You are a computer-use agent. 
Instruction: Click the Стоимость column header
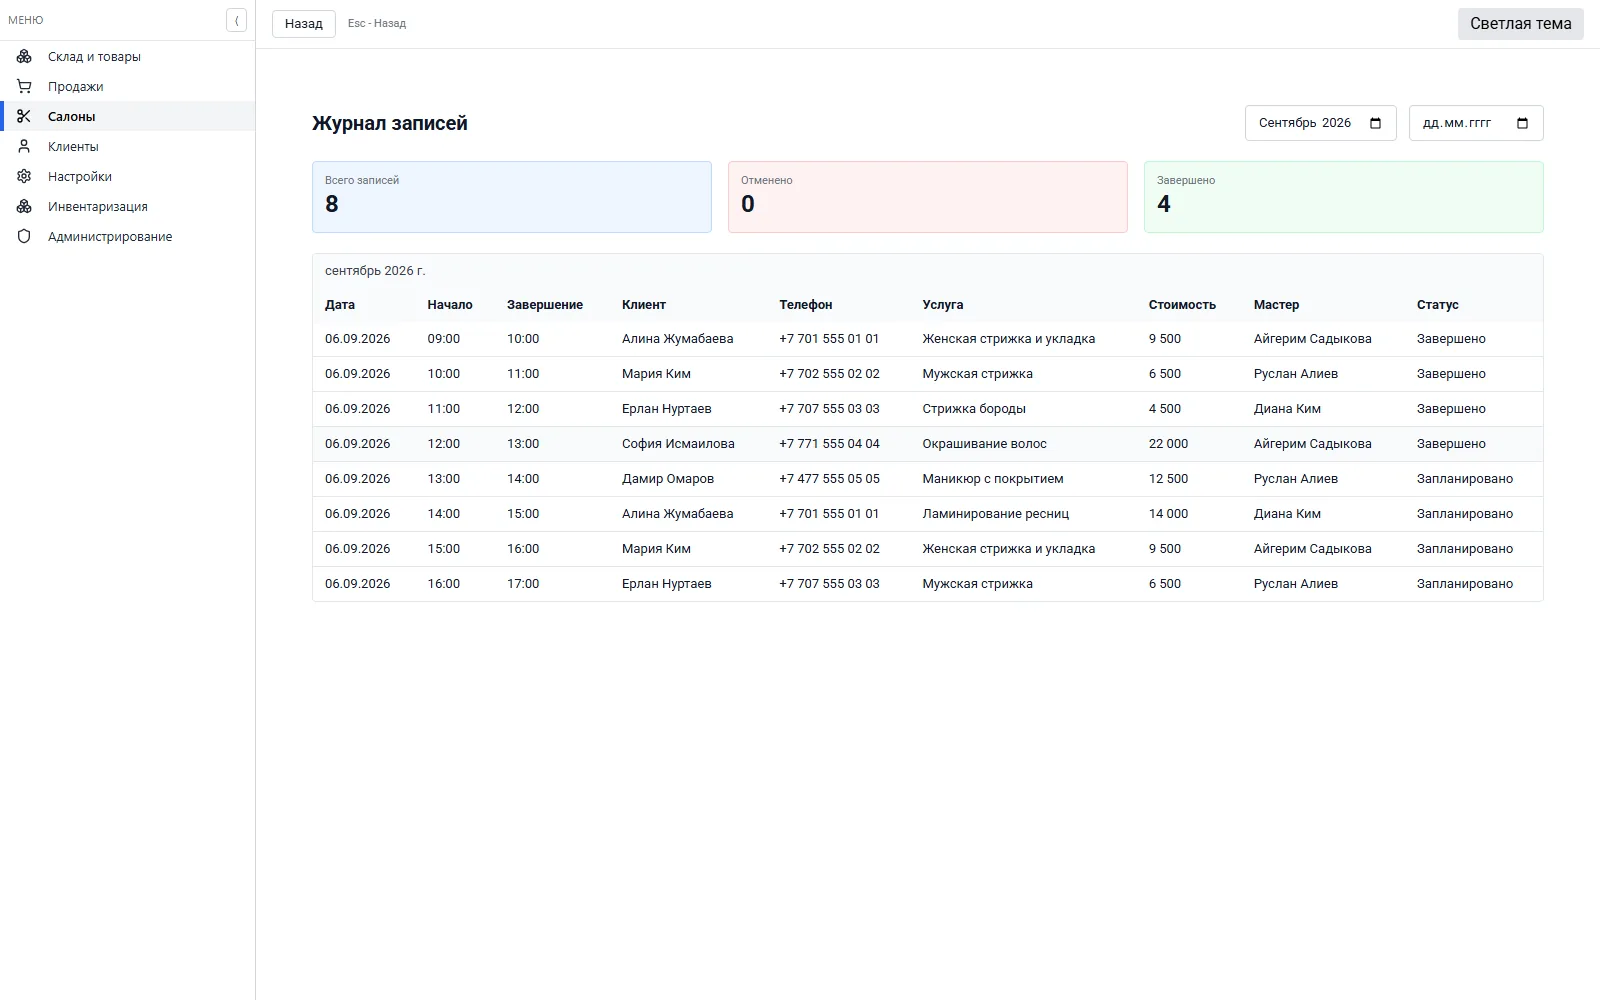1182,305
